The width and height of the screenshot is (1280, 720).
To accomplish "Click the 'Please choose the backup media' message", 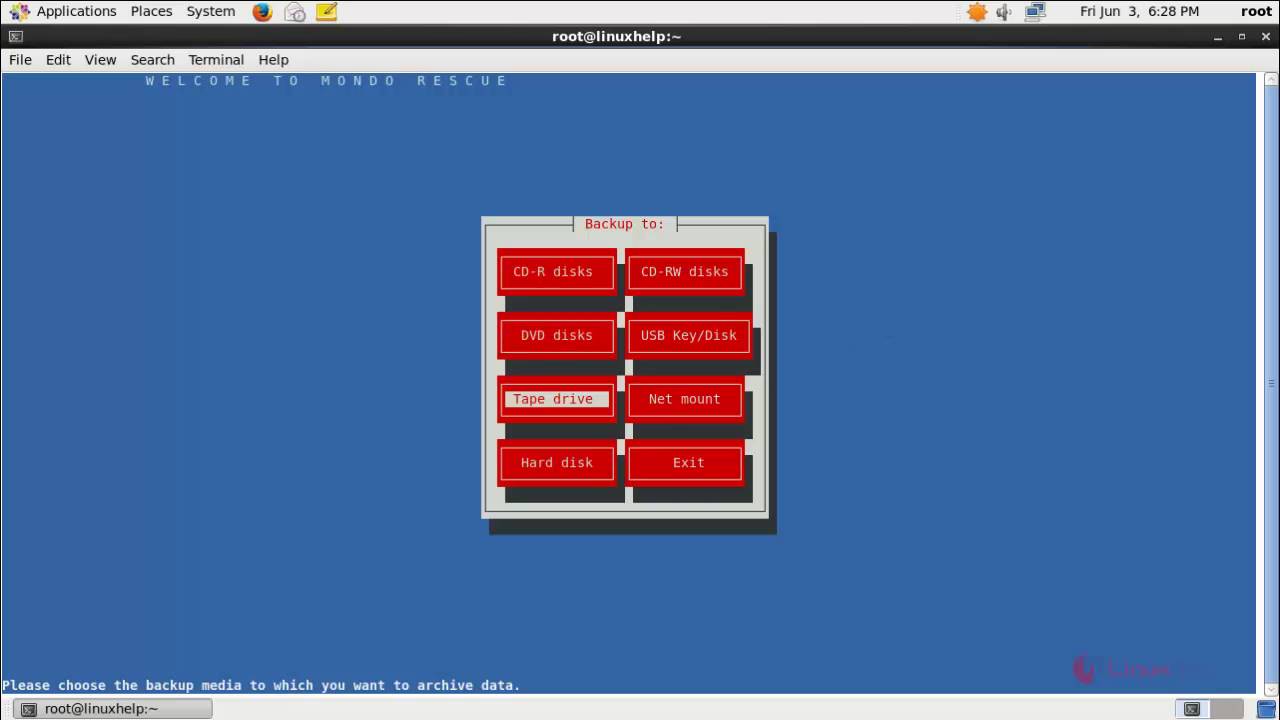I will pyautogui.click(x=261, y=686).
